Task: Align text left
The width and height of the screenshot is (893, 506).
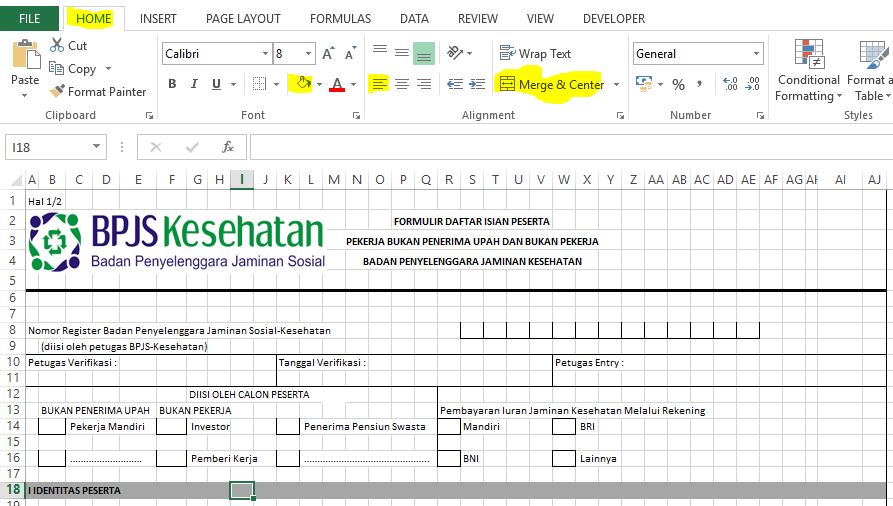Action: pos(379,84)
